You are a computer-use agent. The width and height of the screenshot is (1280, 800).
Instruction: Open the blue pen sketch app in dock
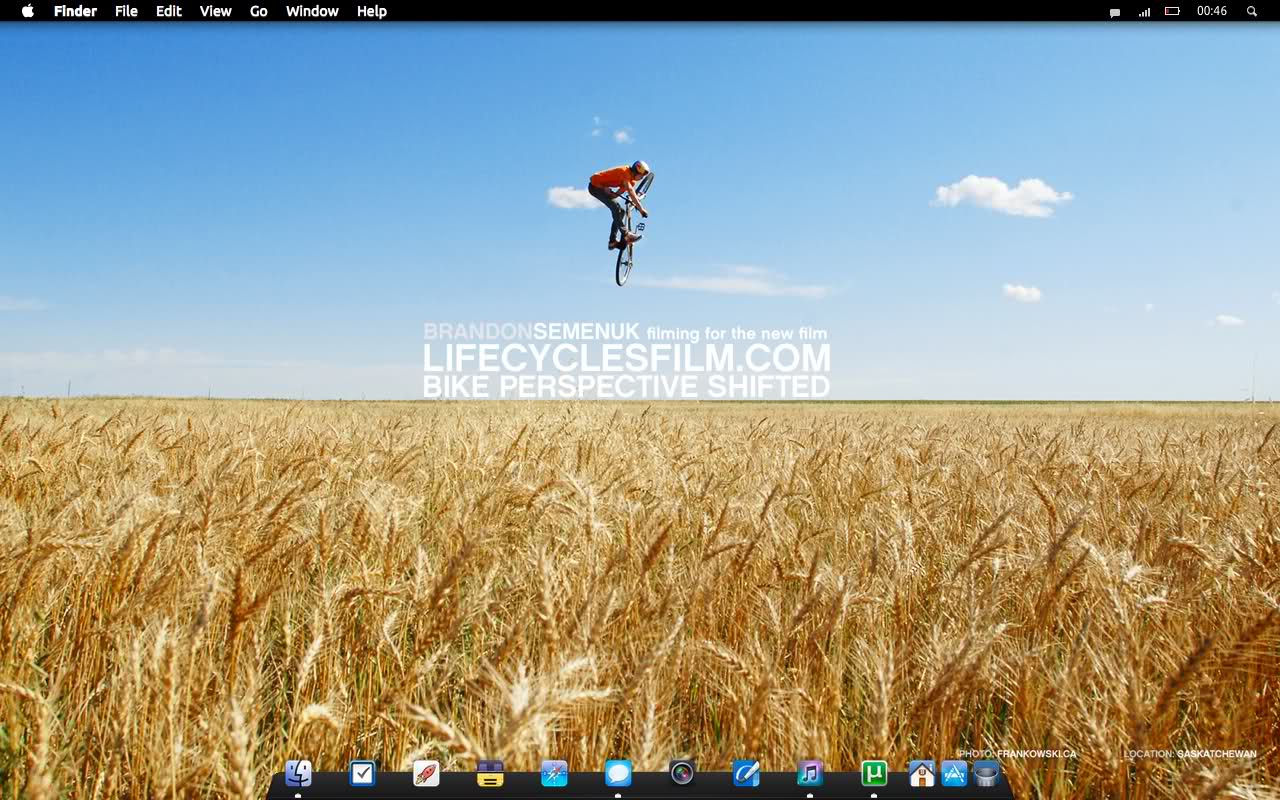coord(746,773)
